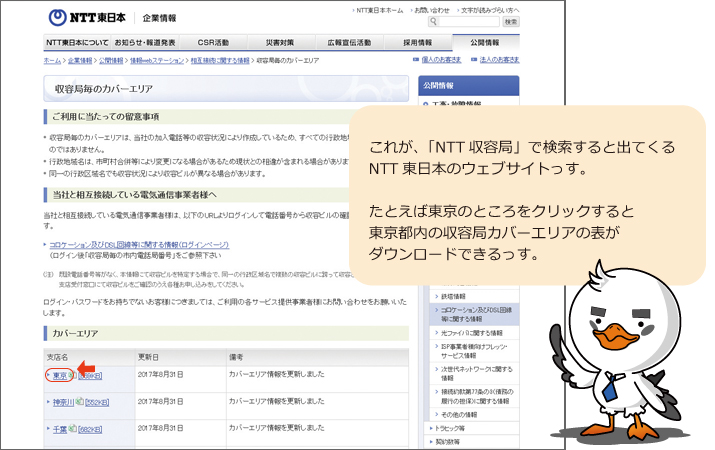Go to 相互接続に関する情報 breadcrumb link
Screen dimensions: 715x450
pos(220,60)
